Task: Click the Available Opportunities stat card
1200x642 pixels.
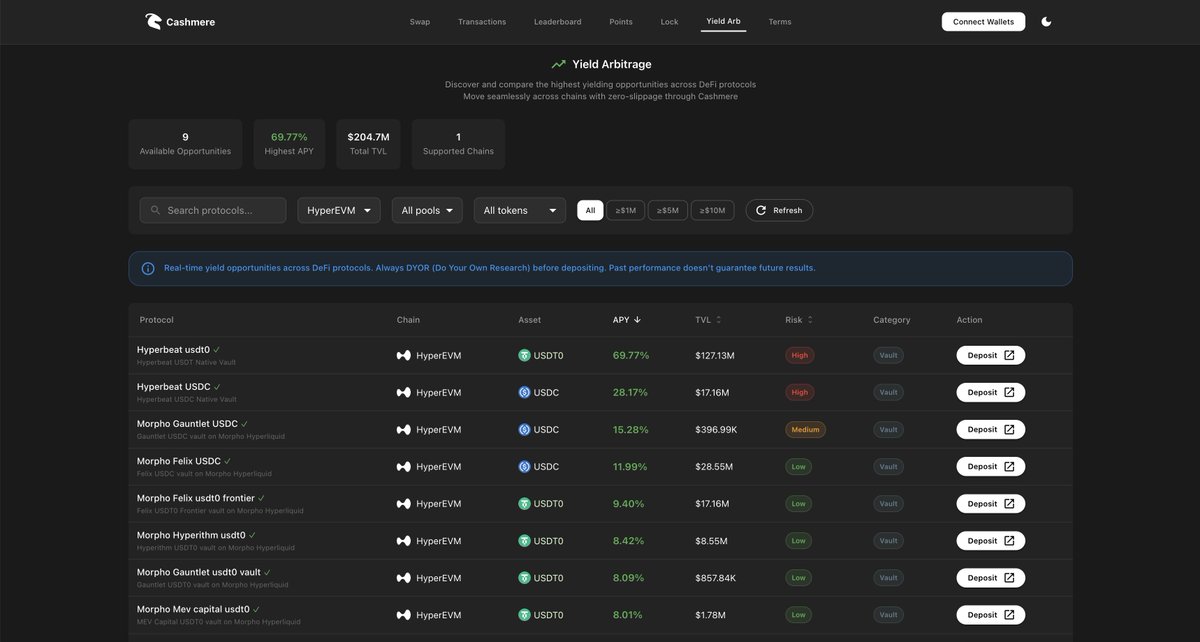Action: pos(185,144)
